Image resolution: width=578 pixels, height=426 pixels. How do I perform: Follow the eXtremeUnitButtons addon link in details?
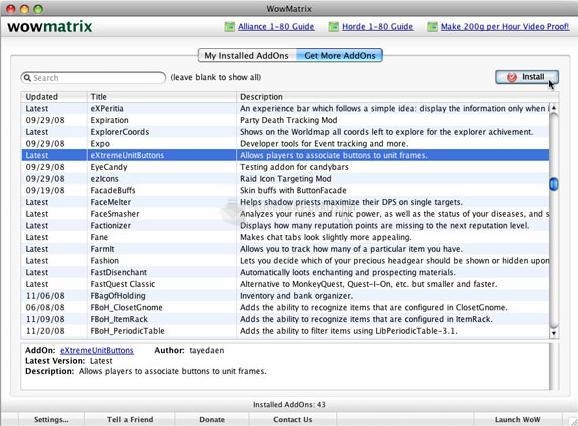click(x=97, y=350)
